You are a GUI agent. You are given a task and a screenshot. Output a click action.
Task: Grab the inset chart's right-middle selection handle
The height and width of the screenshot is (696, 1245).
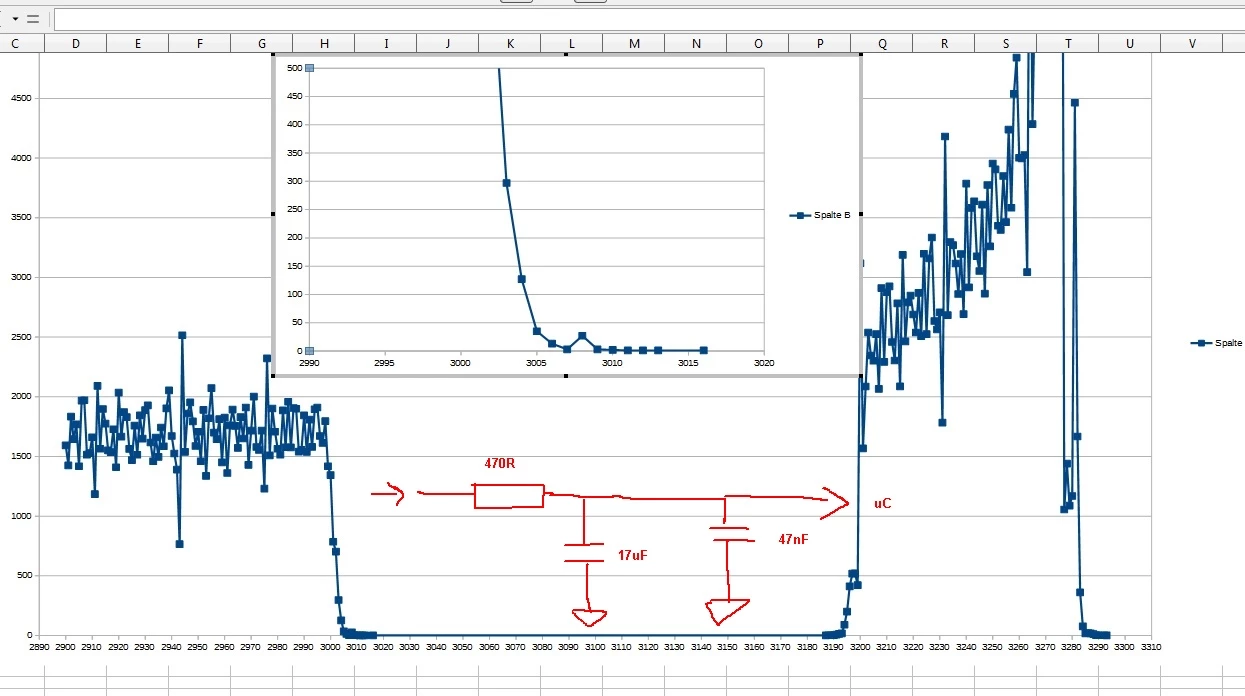(860, 214)
